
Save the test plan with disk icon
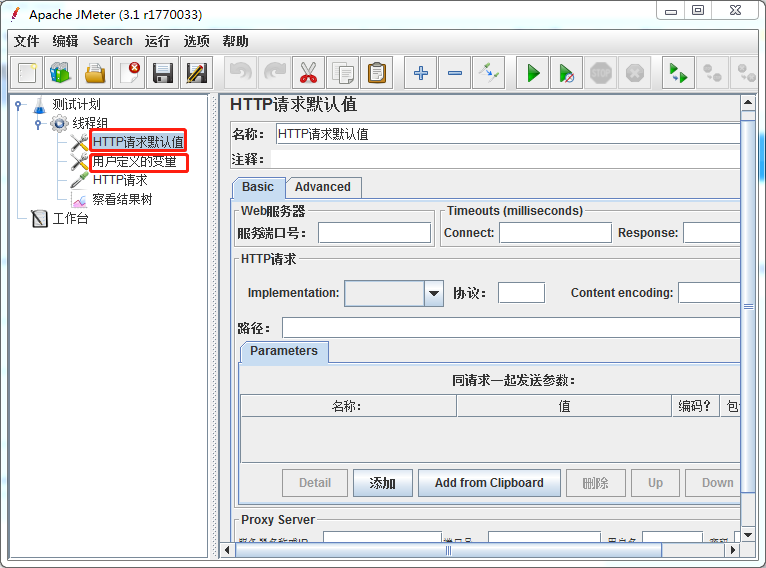click(163, 73)
